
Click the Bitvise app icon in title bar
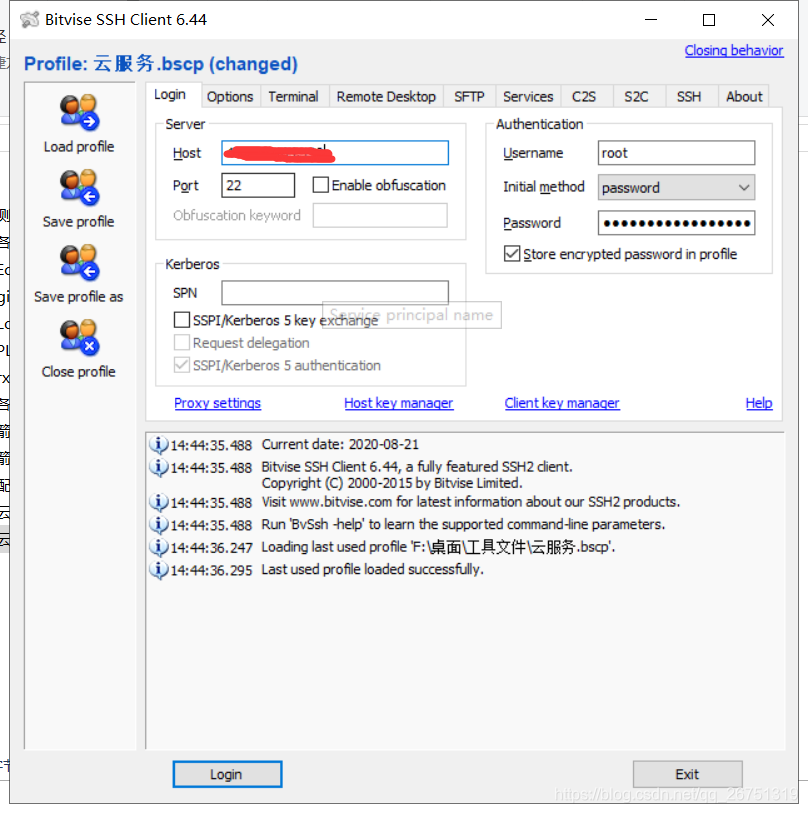pyautogui.click(x=30, y=20)
